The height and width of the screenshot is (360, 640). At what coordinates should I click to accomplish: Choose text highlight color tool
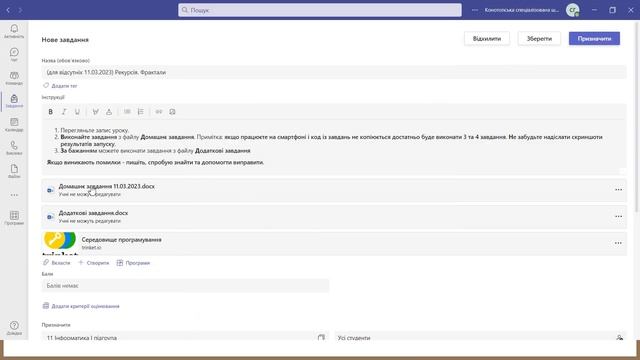point(96,111)
